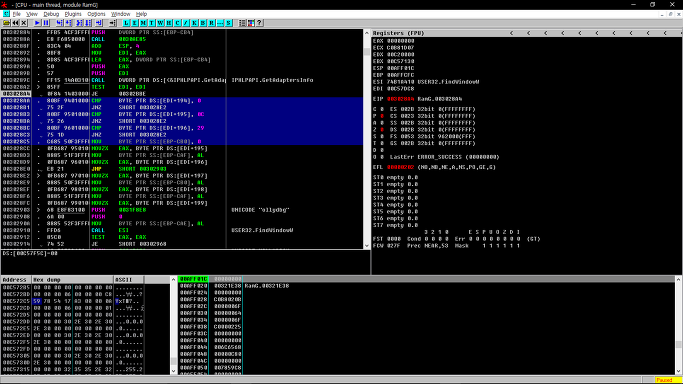The width and height of the screenshot is (683, 384).
Task: Open Debugging options list icon
Action: click(243, 23)
